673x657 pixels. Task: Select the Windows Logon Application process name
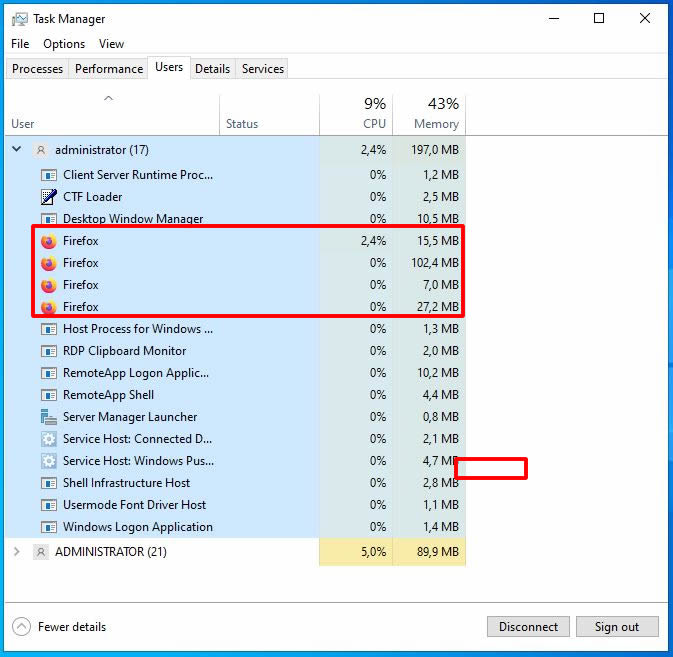[x=138, y=527]
